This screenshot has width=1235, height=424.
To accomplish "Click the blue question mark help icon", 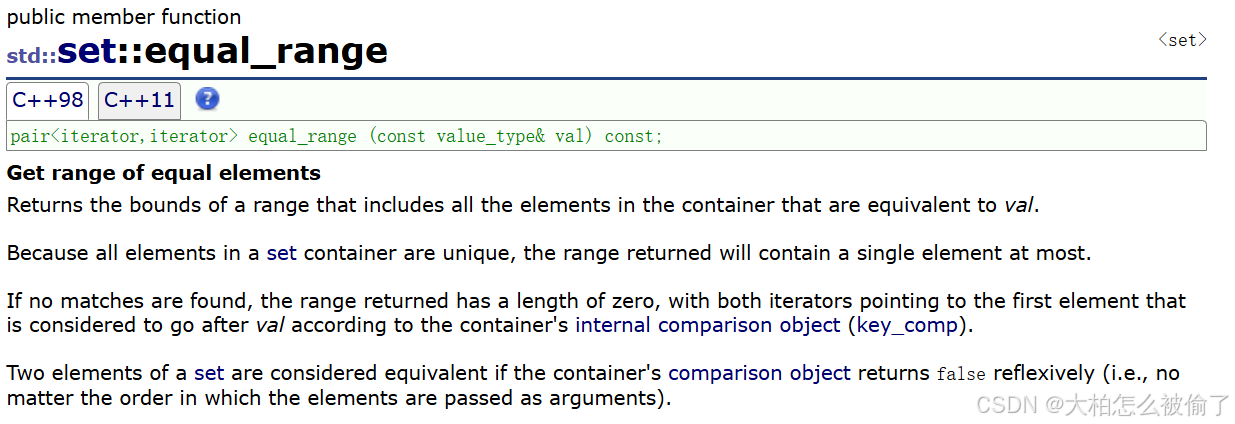I will point(207,99).
